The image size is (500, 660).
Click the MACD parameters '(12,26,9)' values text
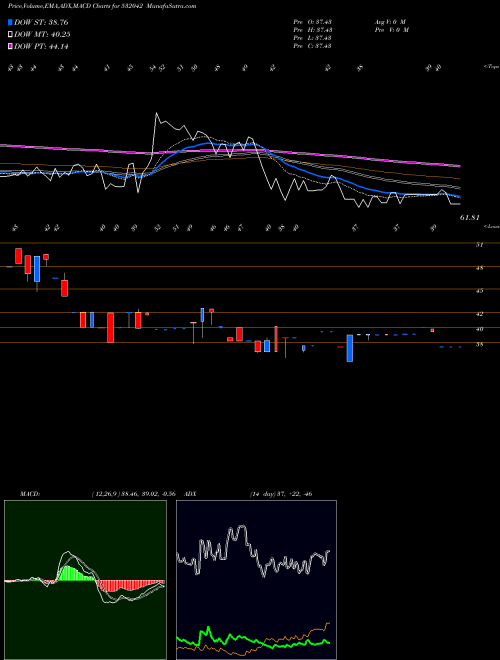(x=133, y=494)
